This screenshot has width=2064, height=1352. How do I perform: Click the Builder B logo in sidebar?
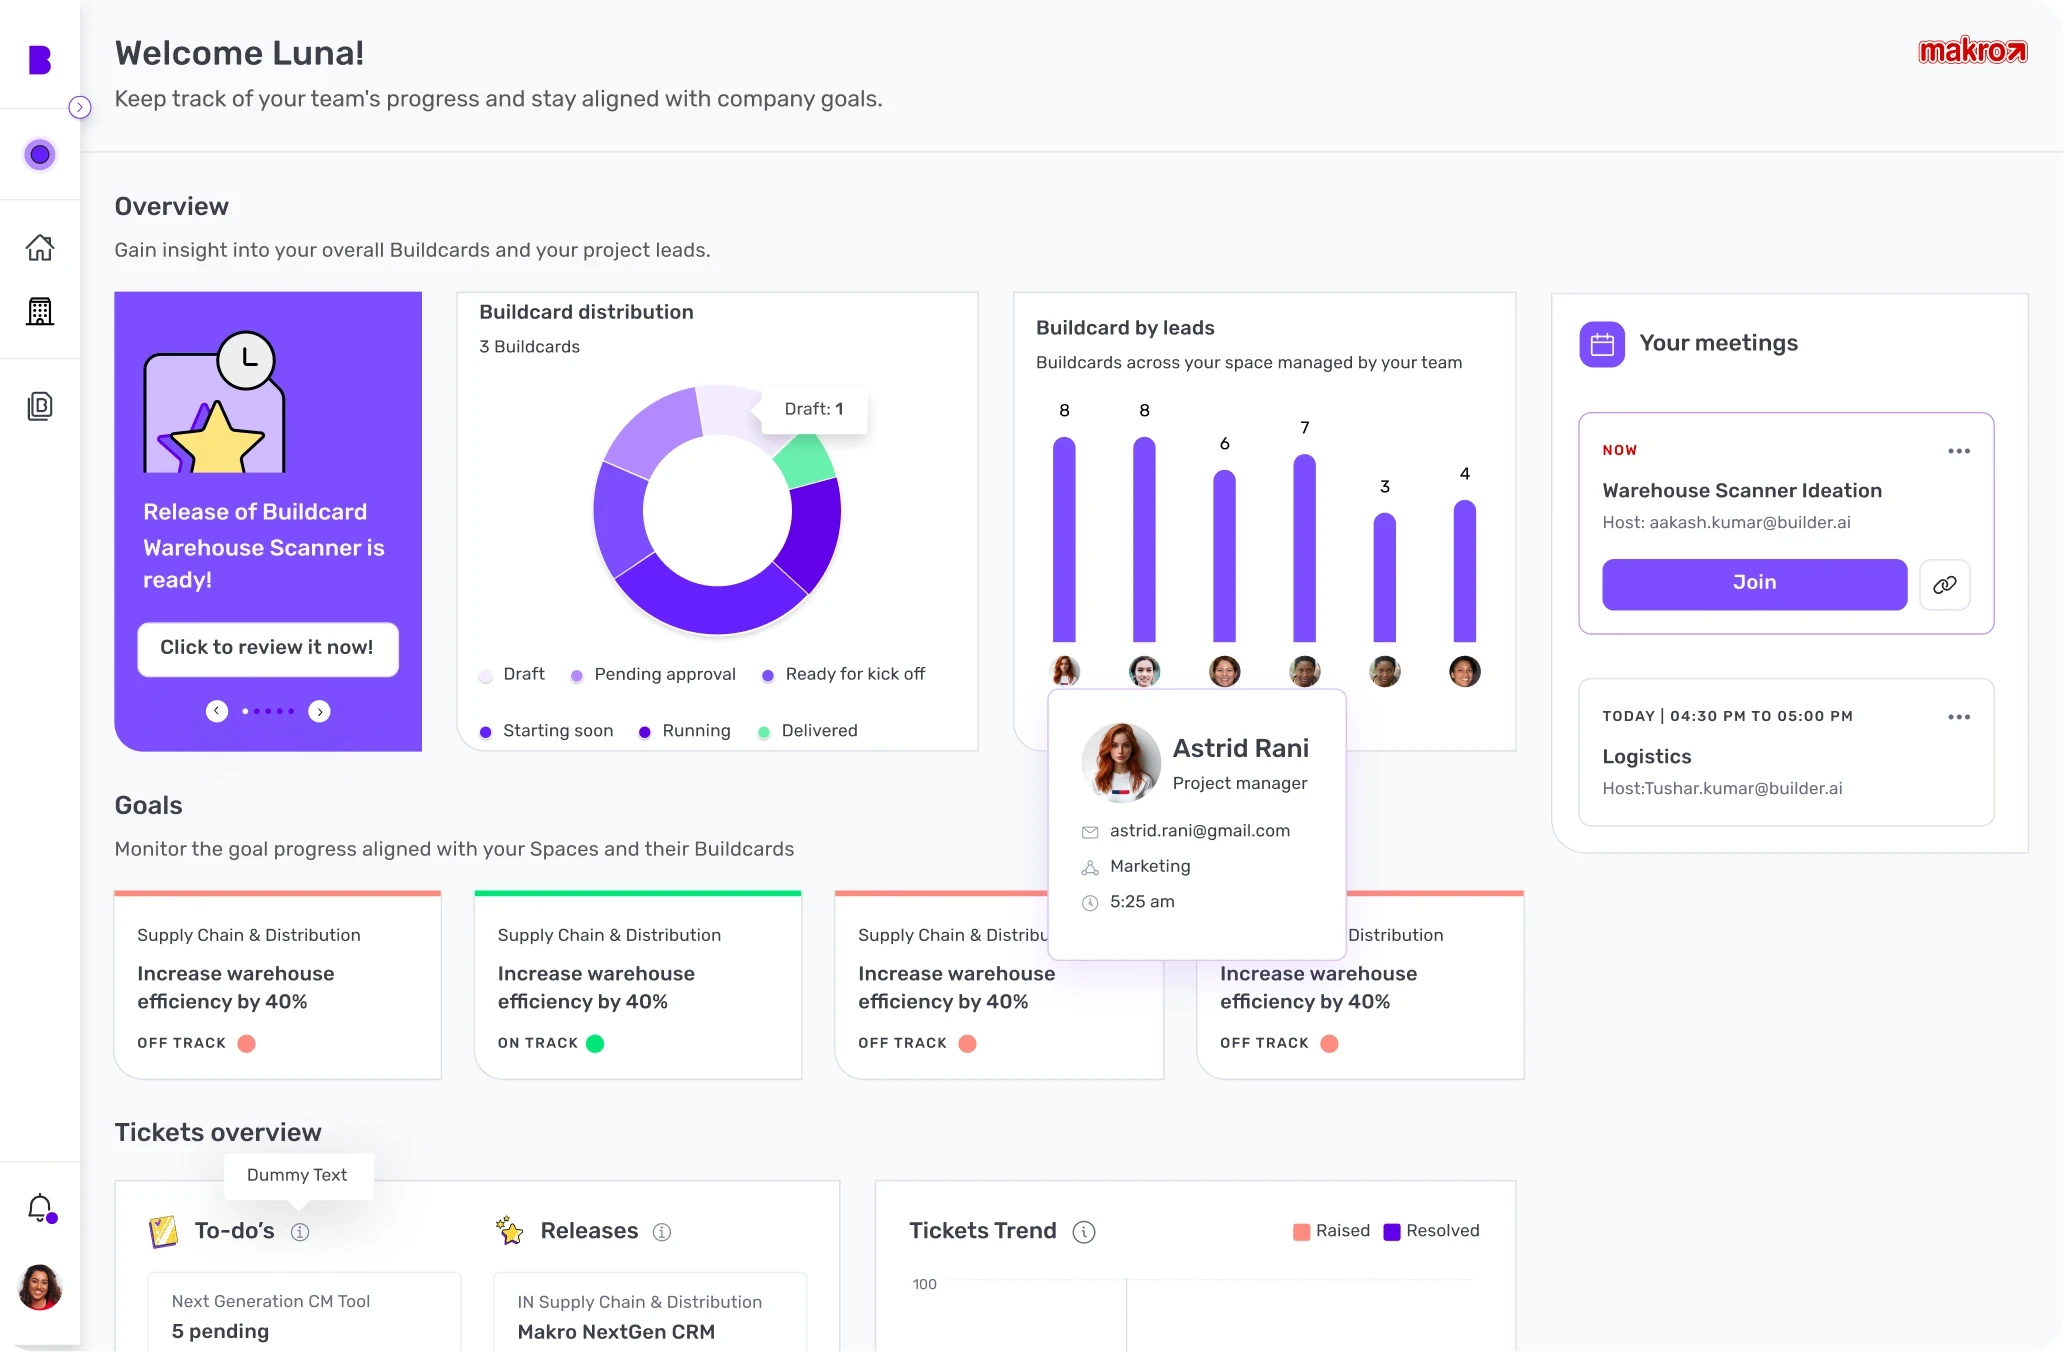[x=40, y=60]
